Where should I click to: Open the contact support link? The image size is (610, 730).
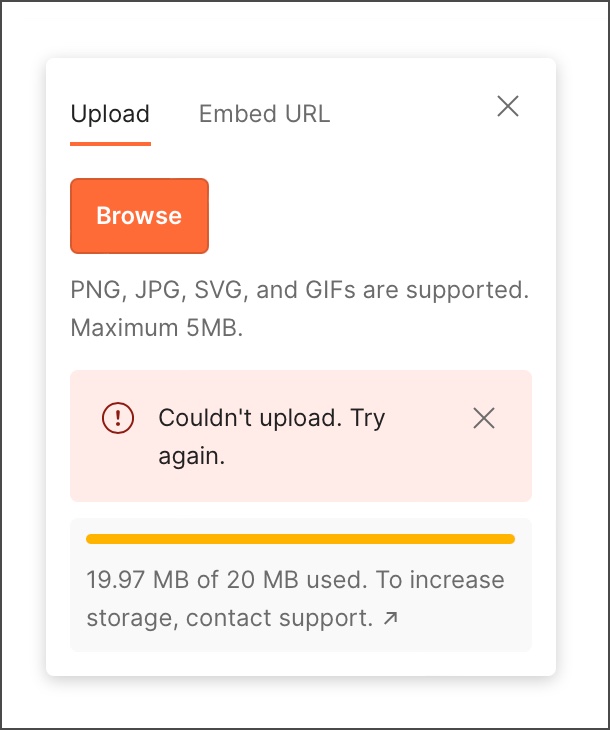pos(279,618)
